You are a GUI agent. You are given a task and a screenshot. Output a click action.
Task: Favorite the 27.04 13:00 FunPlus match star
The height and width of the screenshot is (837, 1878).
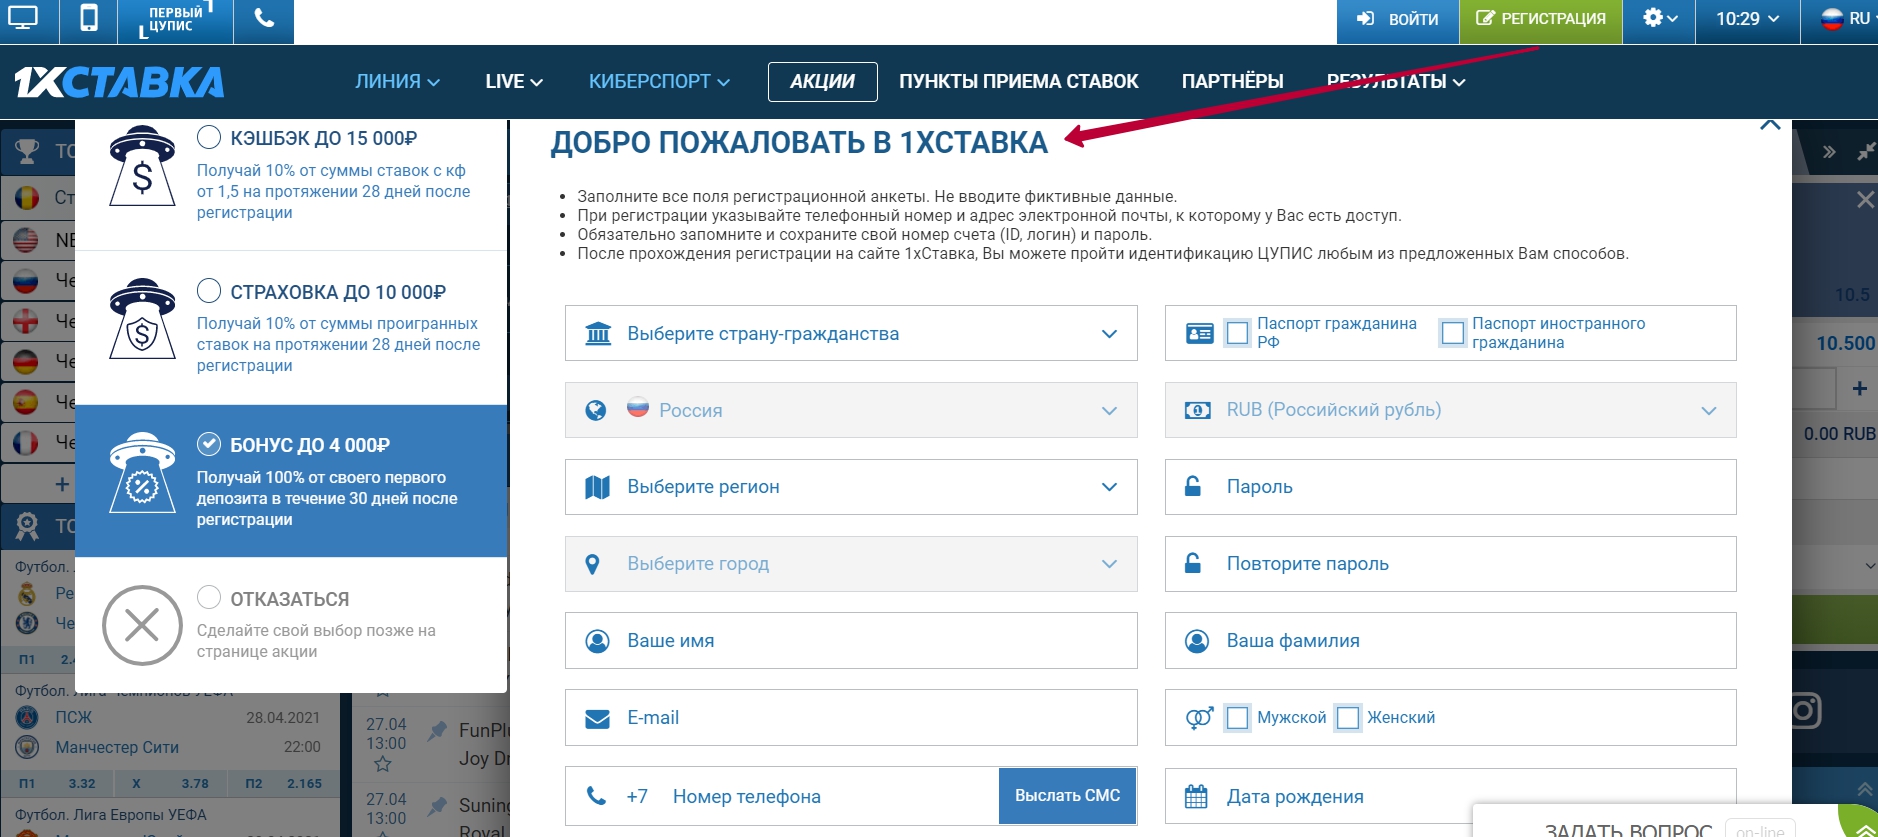point(382,765)
